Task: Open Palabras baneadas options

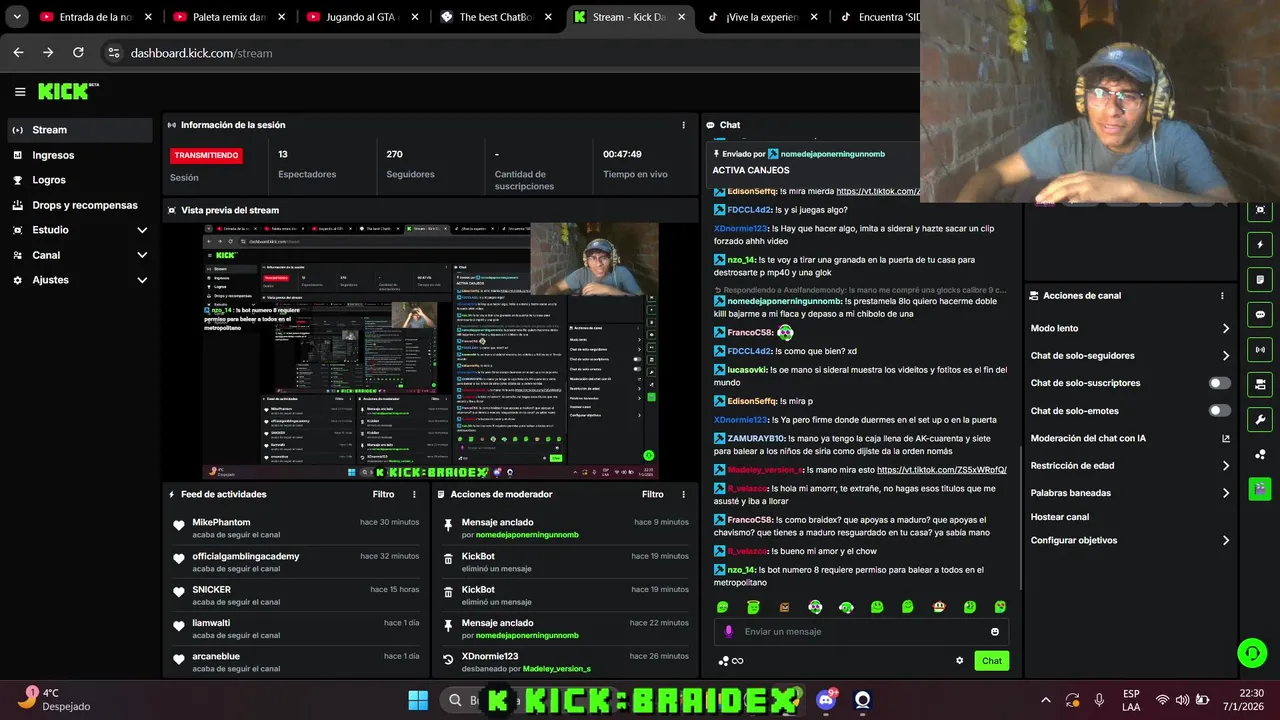Action: (1130, 493)
